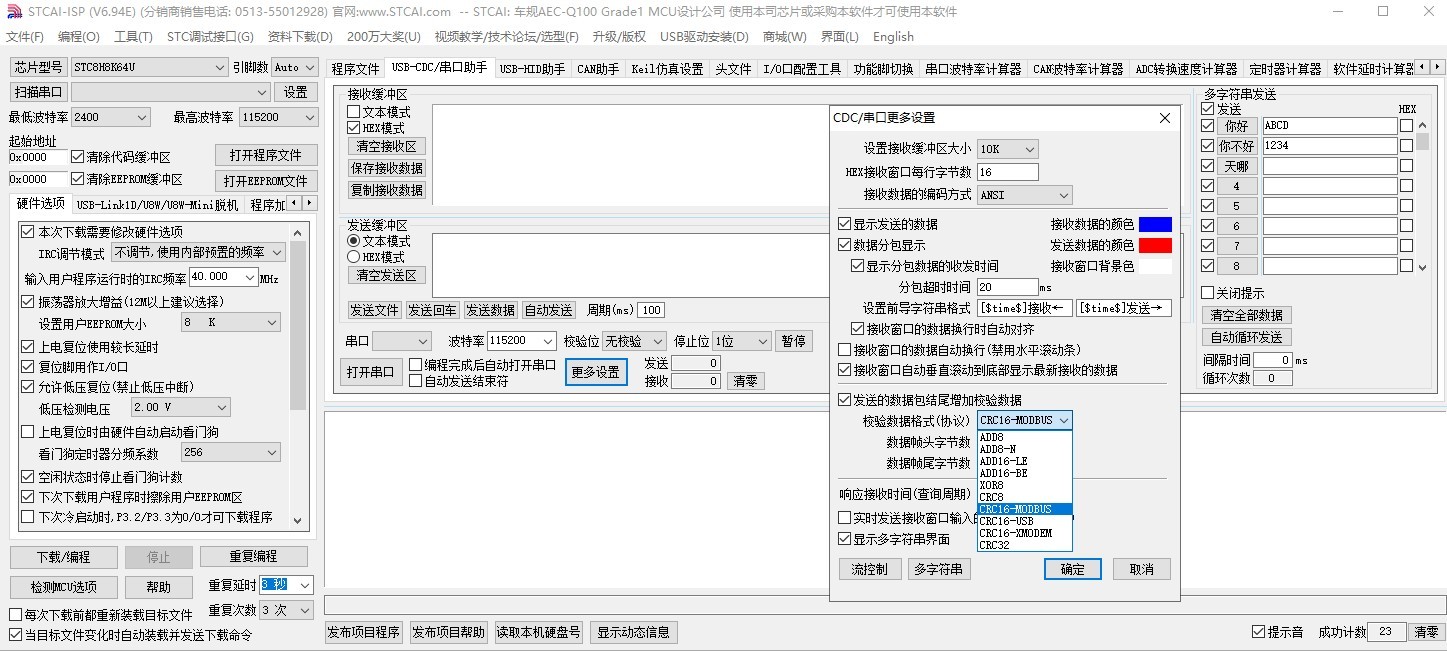Click the 发布项目程序 button

[x=364, y=632]
